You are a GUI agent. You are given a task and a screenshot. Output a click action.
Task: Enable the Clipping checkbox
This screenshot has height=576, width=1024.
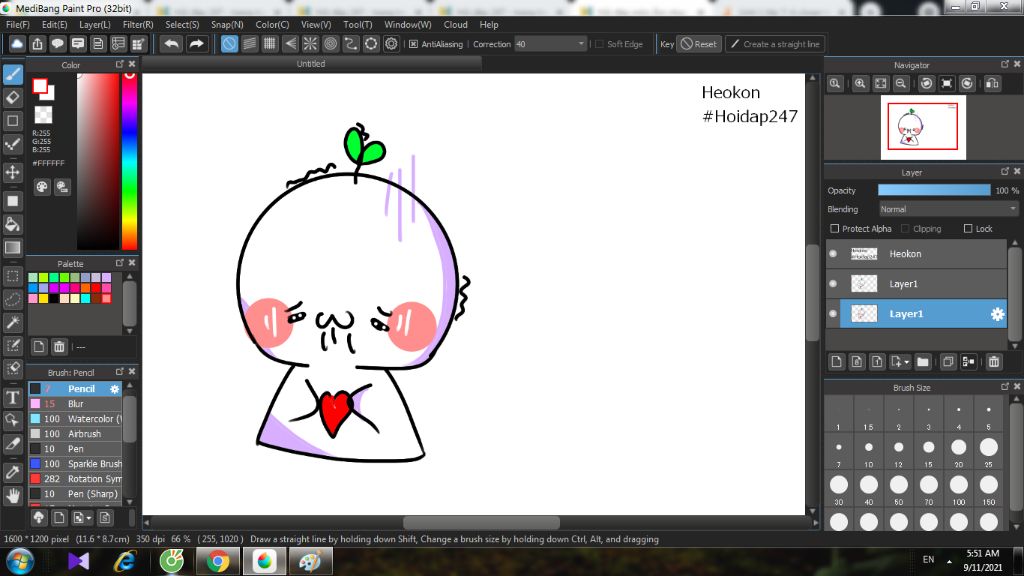point(905,229)
